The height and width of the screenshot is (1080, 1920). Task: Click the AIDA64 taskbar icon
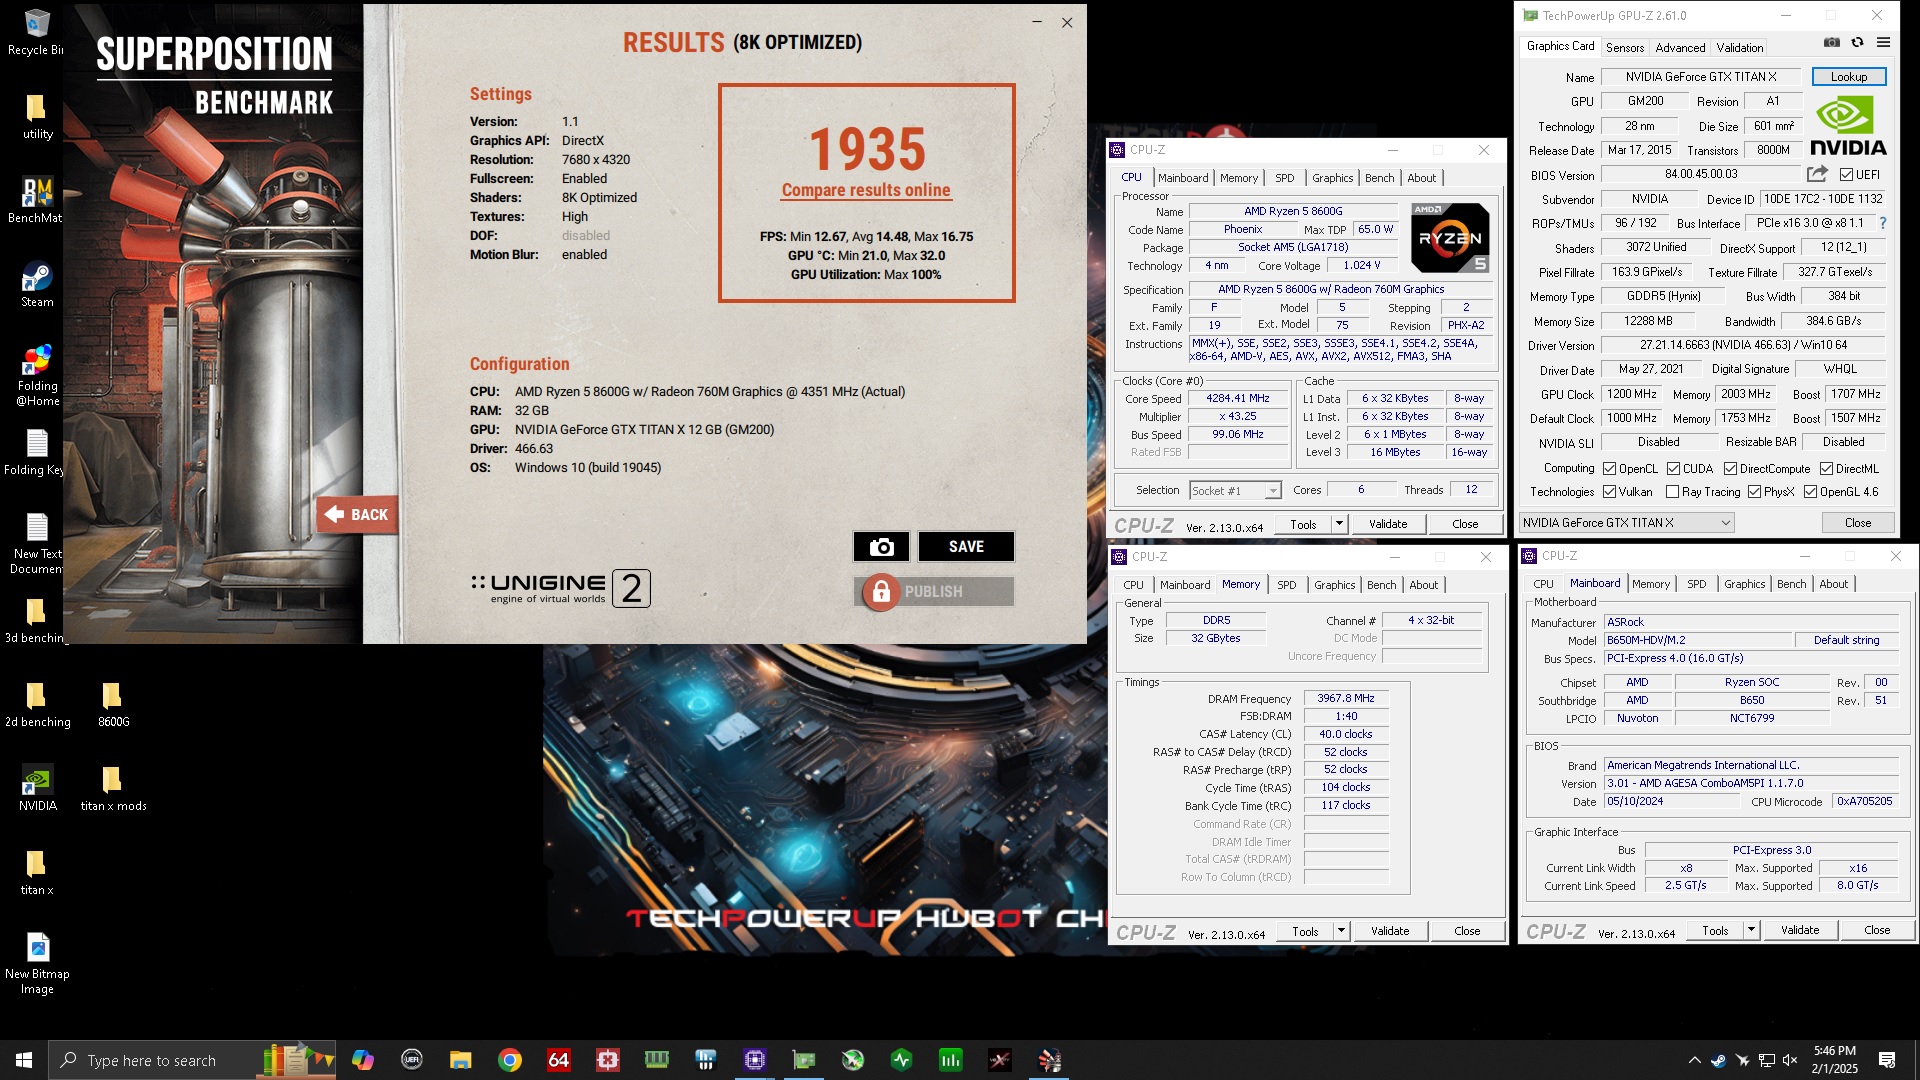point(558,1060)
